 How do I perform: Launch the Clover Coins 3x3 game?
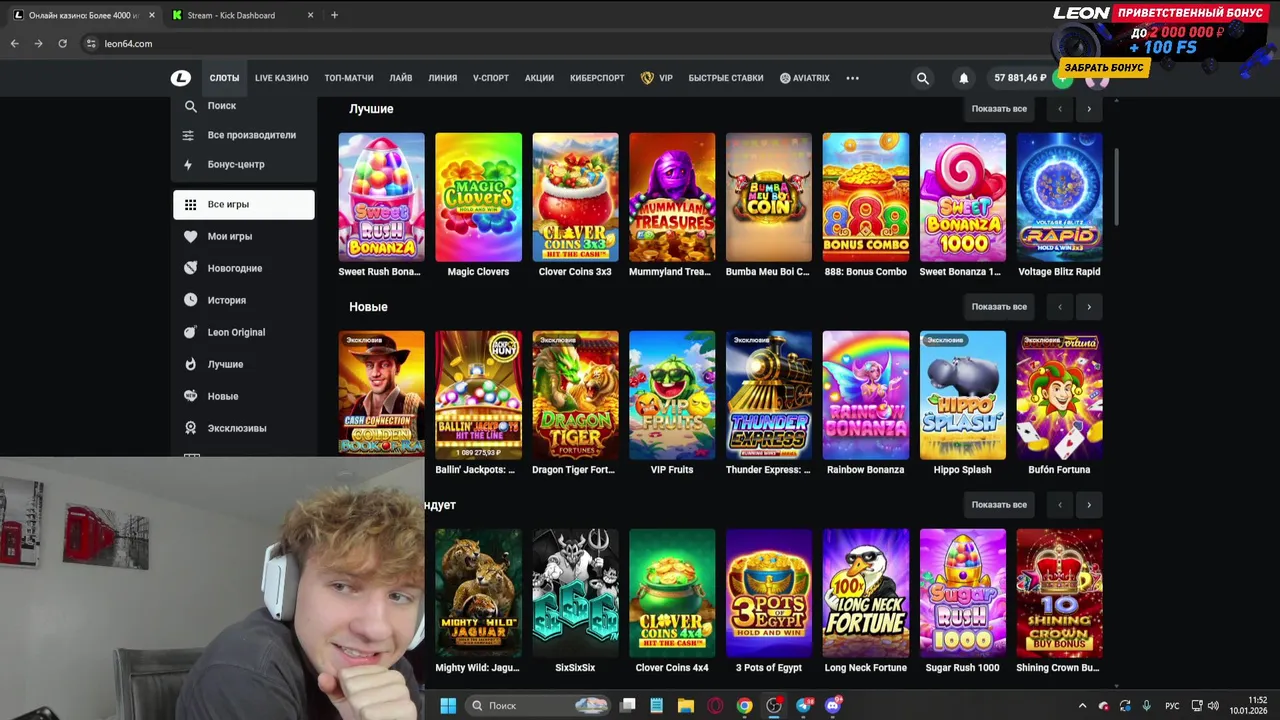[575, 197]
